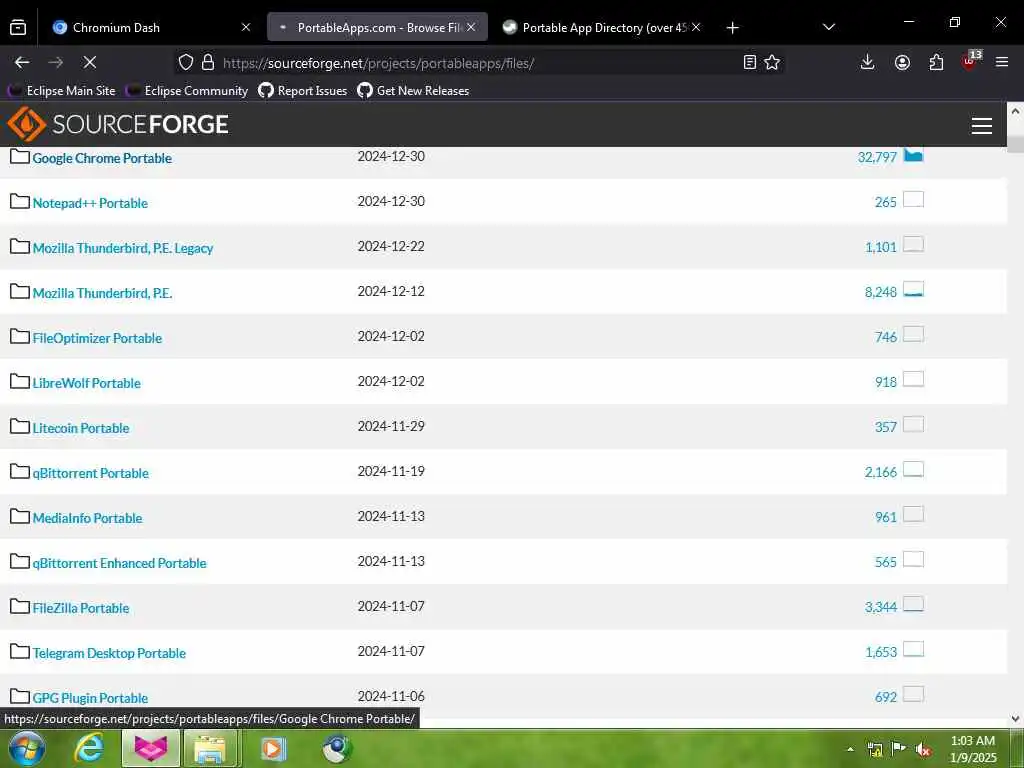Click the page scrollbar down arrow
The width and height of the screenshot is (1024, 768).
(x=1016, y=720)
